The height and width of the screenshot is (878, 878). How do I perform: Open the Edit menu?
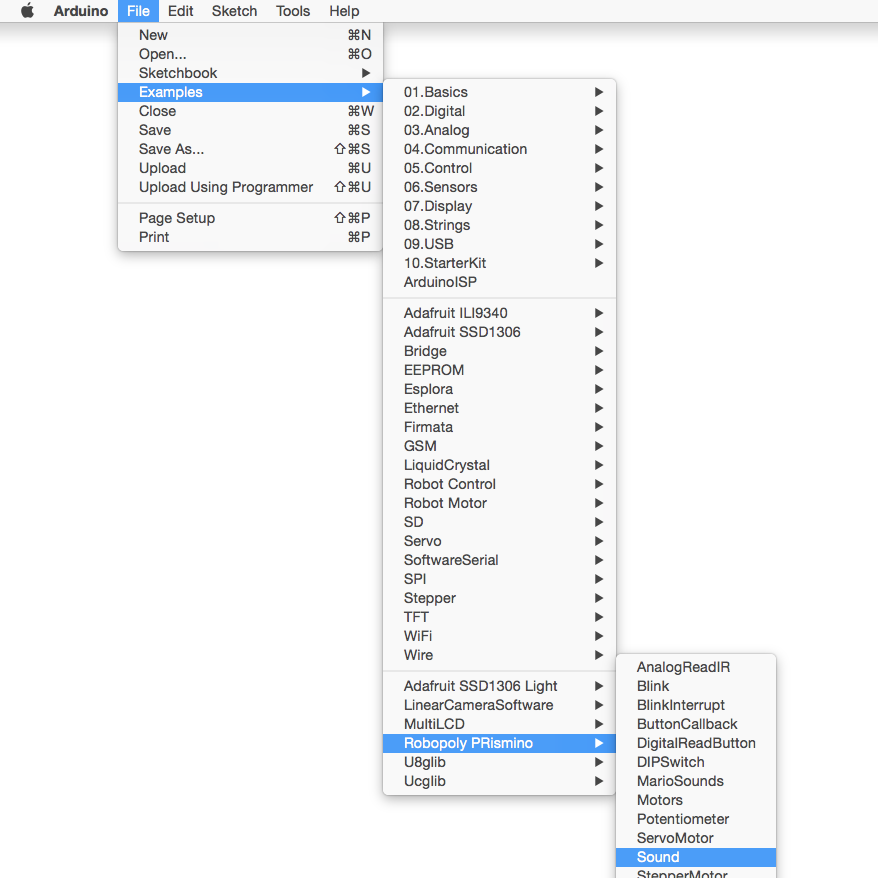181,11
